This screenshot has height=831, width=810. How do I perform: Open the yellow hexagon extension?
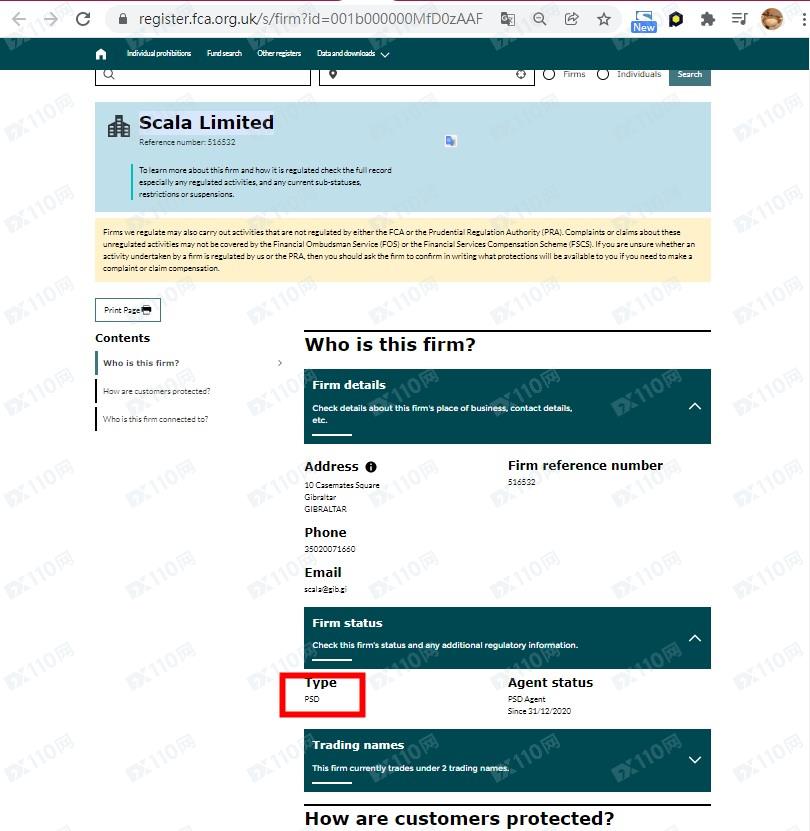click(676, 20)
